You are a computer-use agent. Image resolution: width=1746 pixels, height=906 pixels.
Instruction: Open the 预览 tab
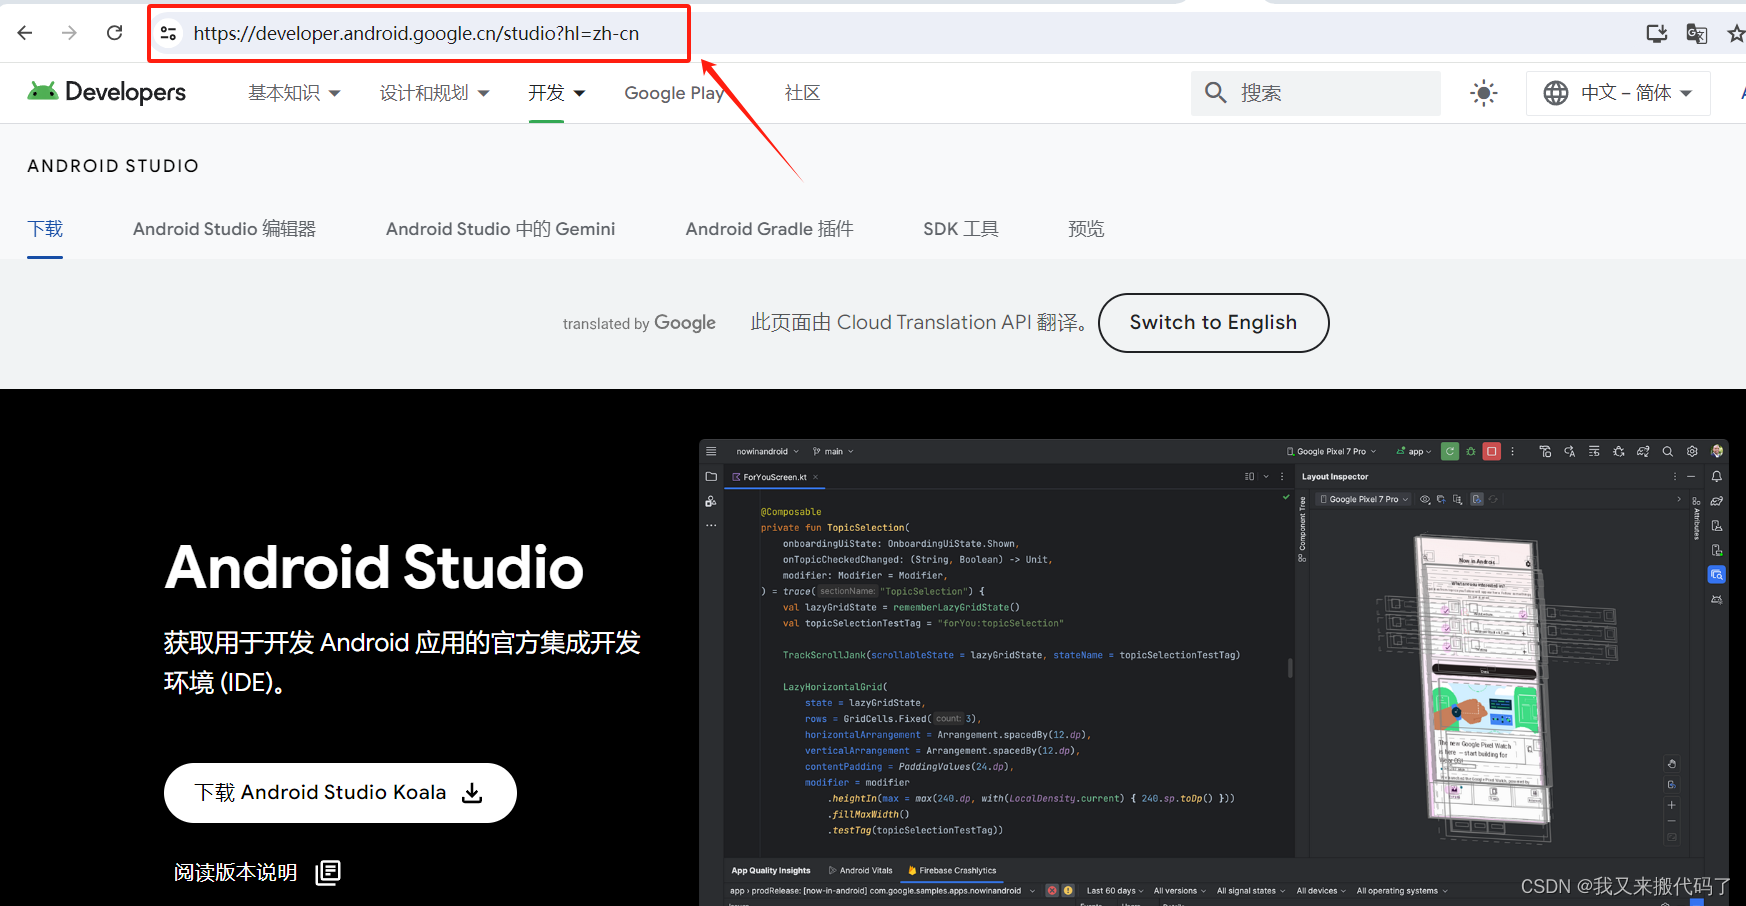click(1086, 229)
